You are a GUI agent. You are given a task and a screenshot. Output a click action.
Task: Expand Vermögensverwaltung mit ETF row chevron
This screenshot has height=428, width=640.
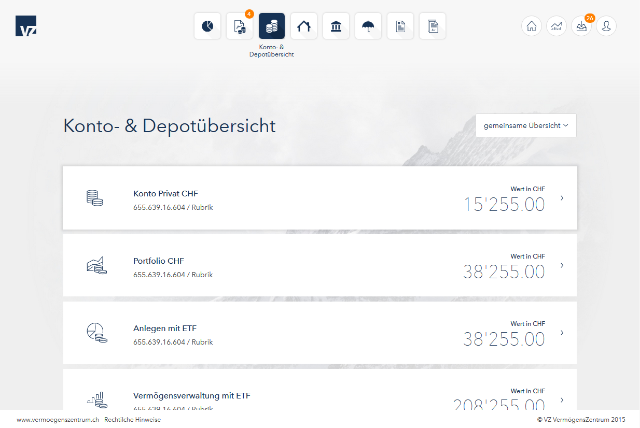point(562,400)
